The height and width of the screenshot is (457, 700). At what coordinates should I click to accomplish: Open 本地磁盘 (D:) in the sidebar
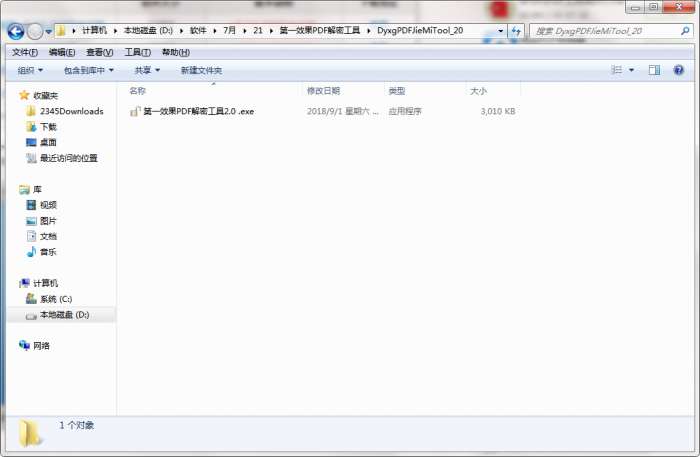pyautogui.click(x=65, y=315)
